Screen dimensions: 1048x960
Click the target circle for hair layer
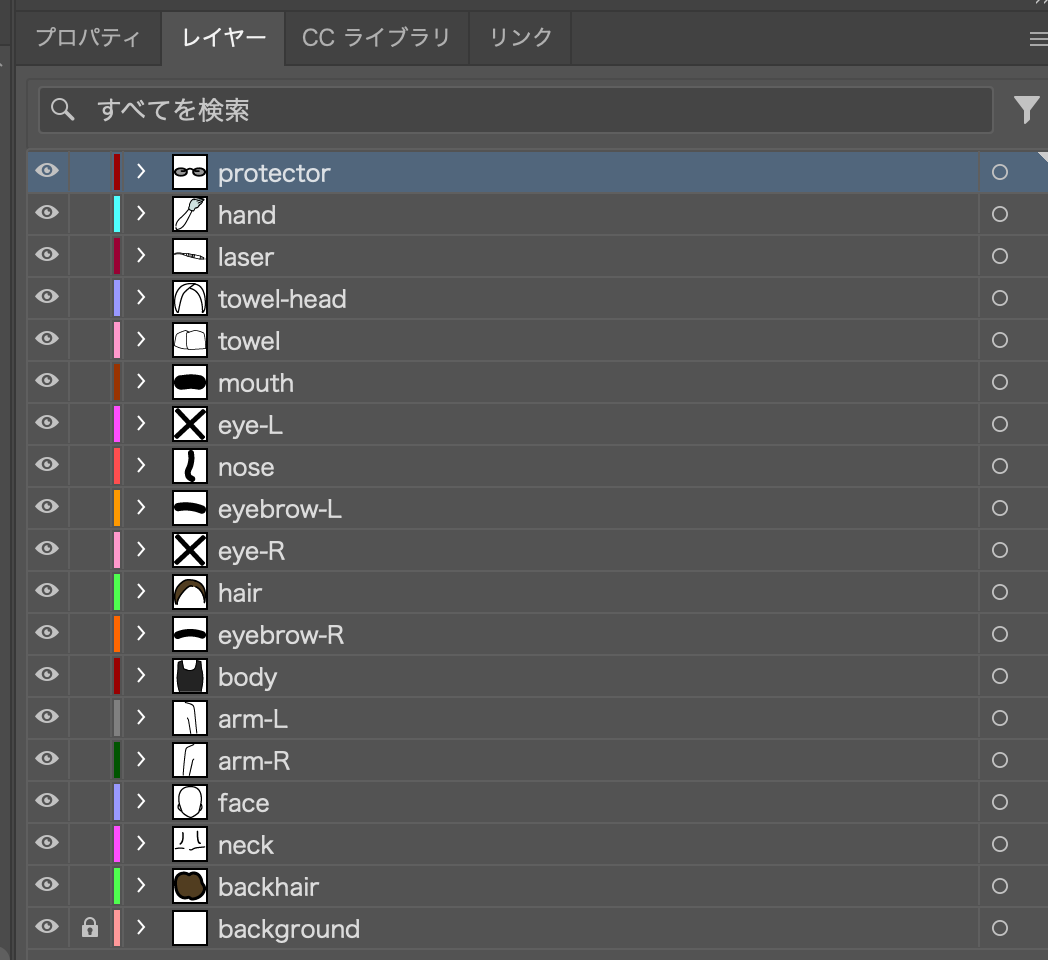(999, 592)
